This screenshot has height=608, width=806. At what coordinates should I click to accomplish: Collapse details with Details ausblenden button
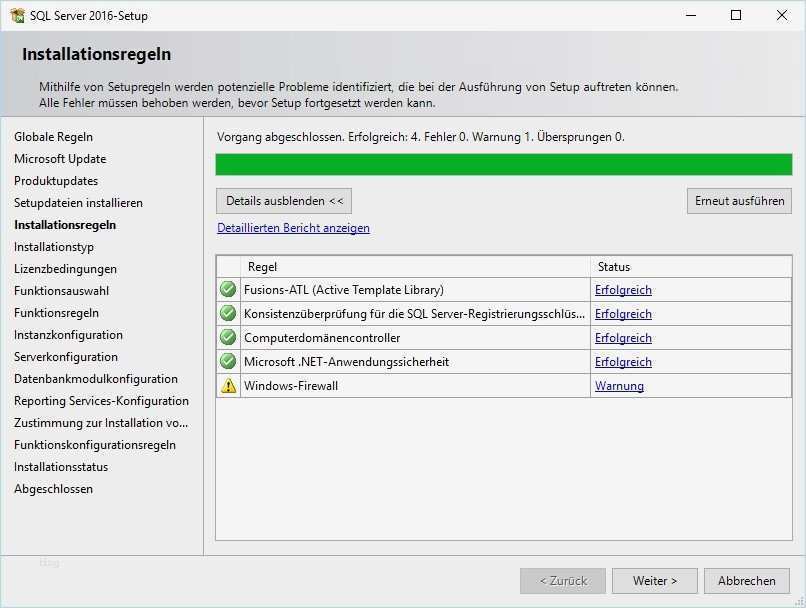click(284, 201)
